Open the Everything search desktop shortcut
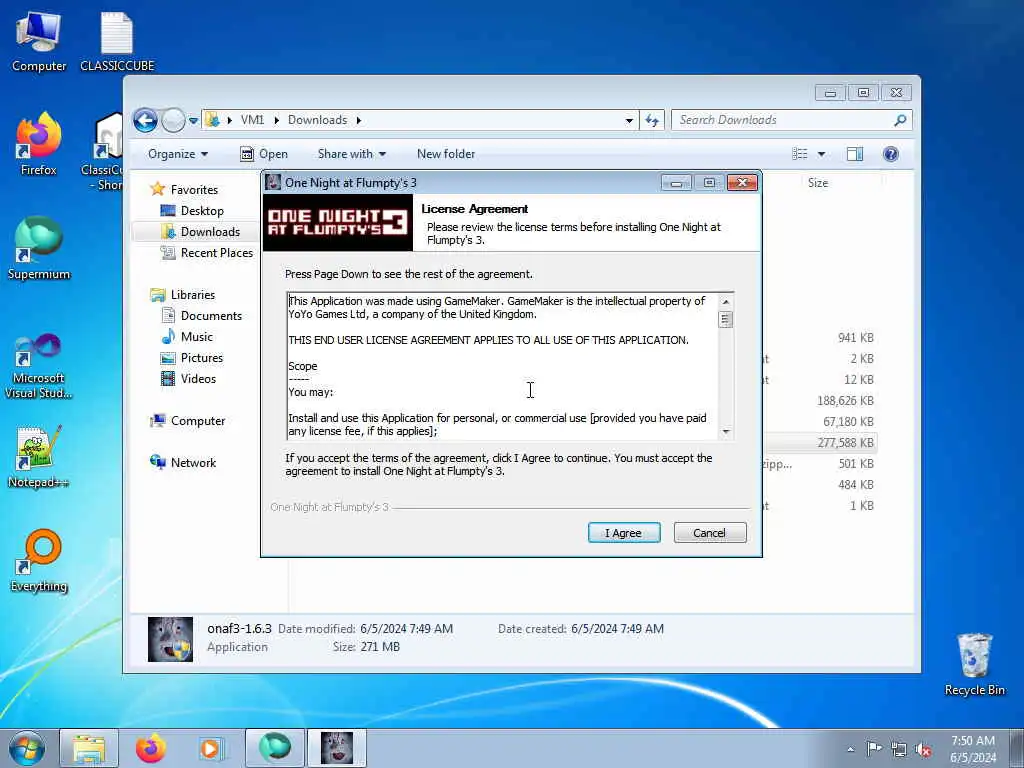Screen dimensions: 1024x768 39,560
